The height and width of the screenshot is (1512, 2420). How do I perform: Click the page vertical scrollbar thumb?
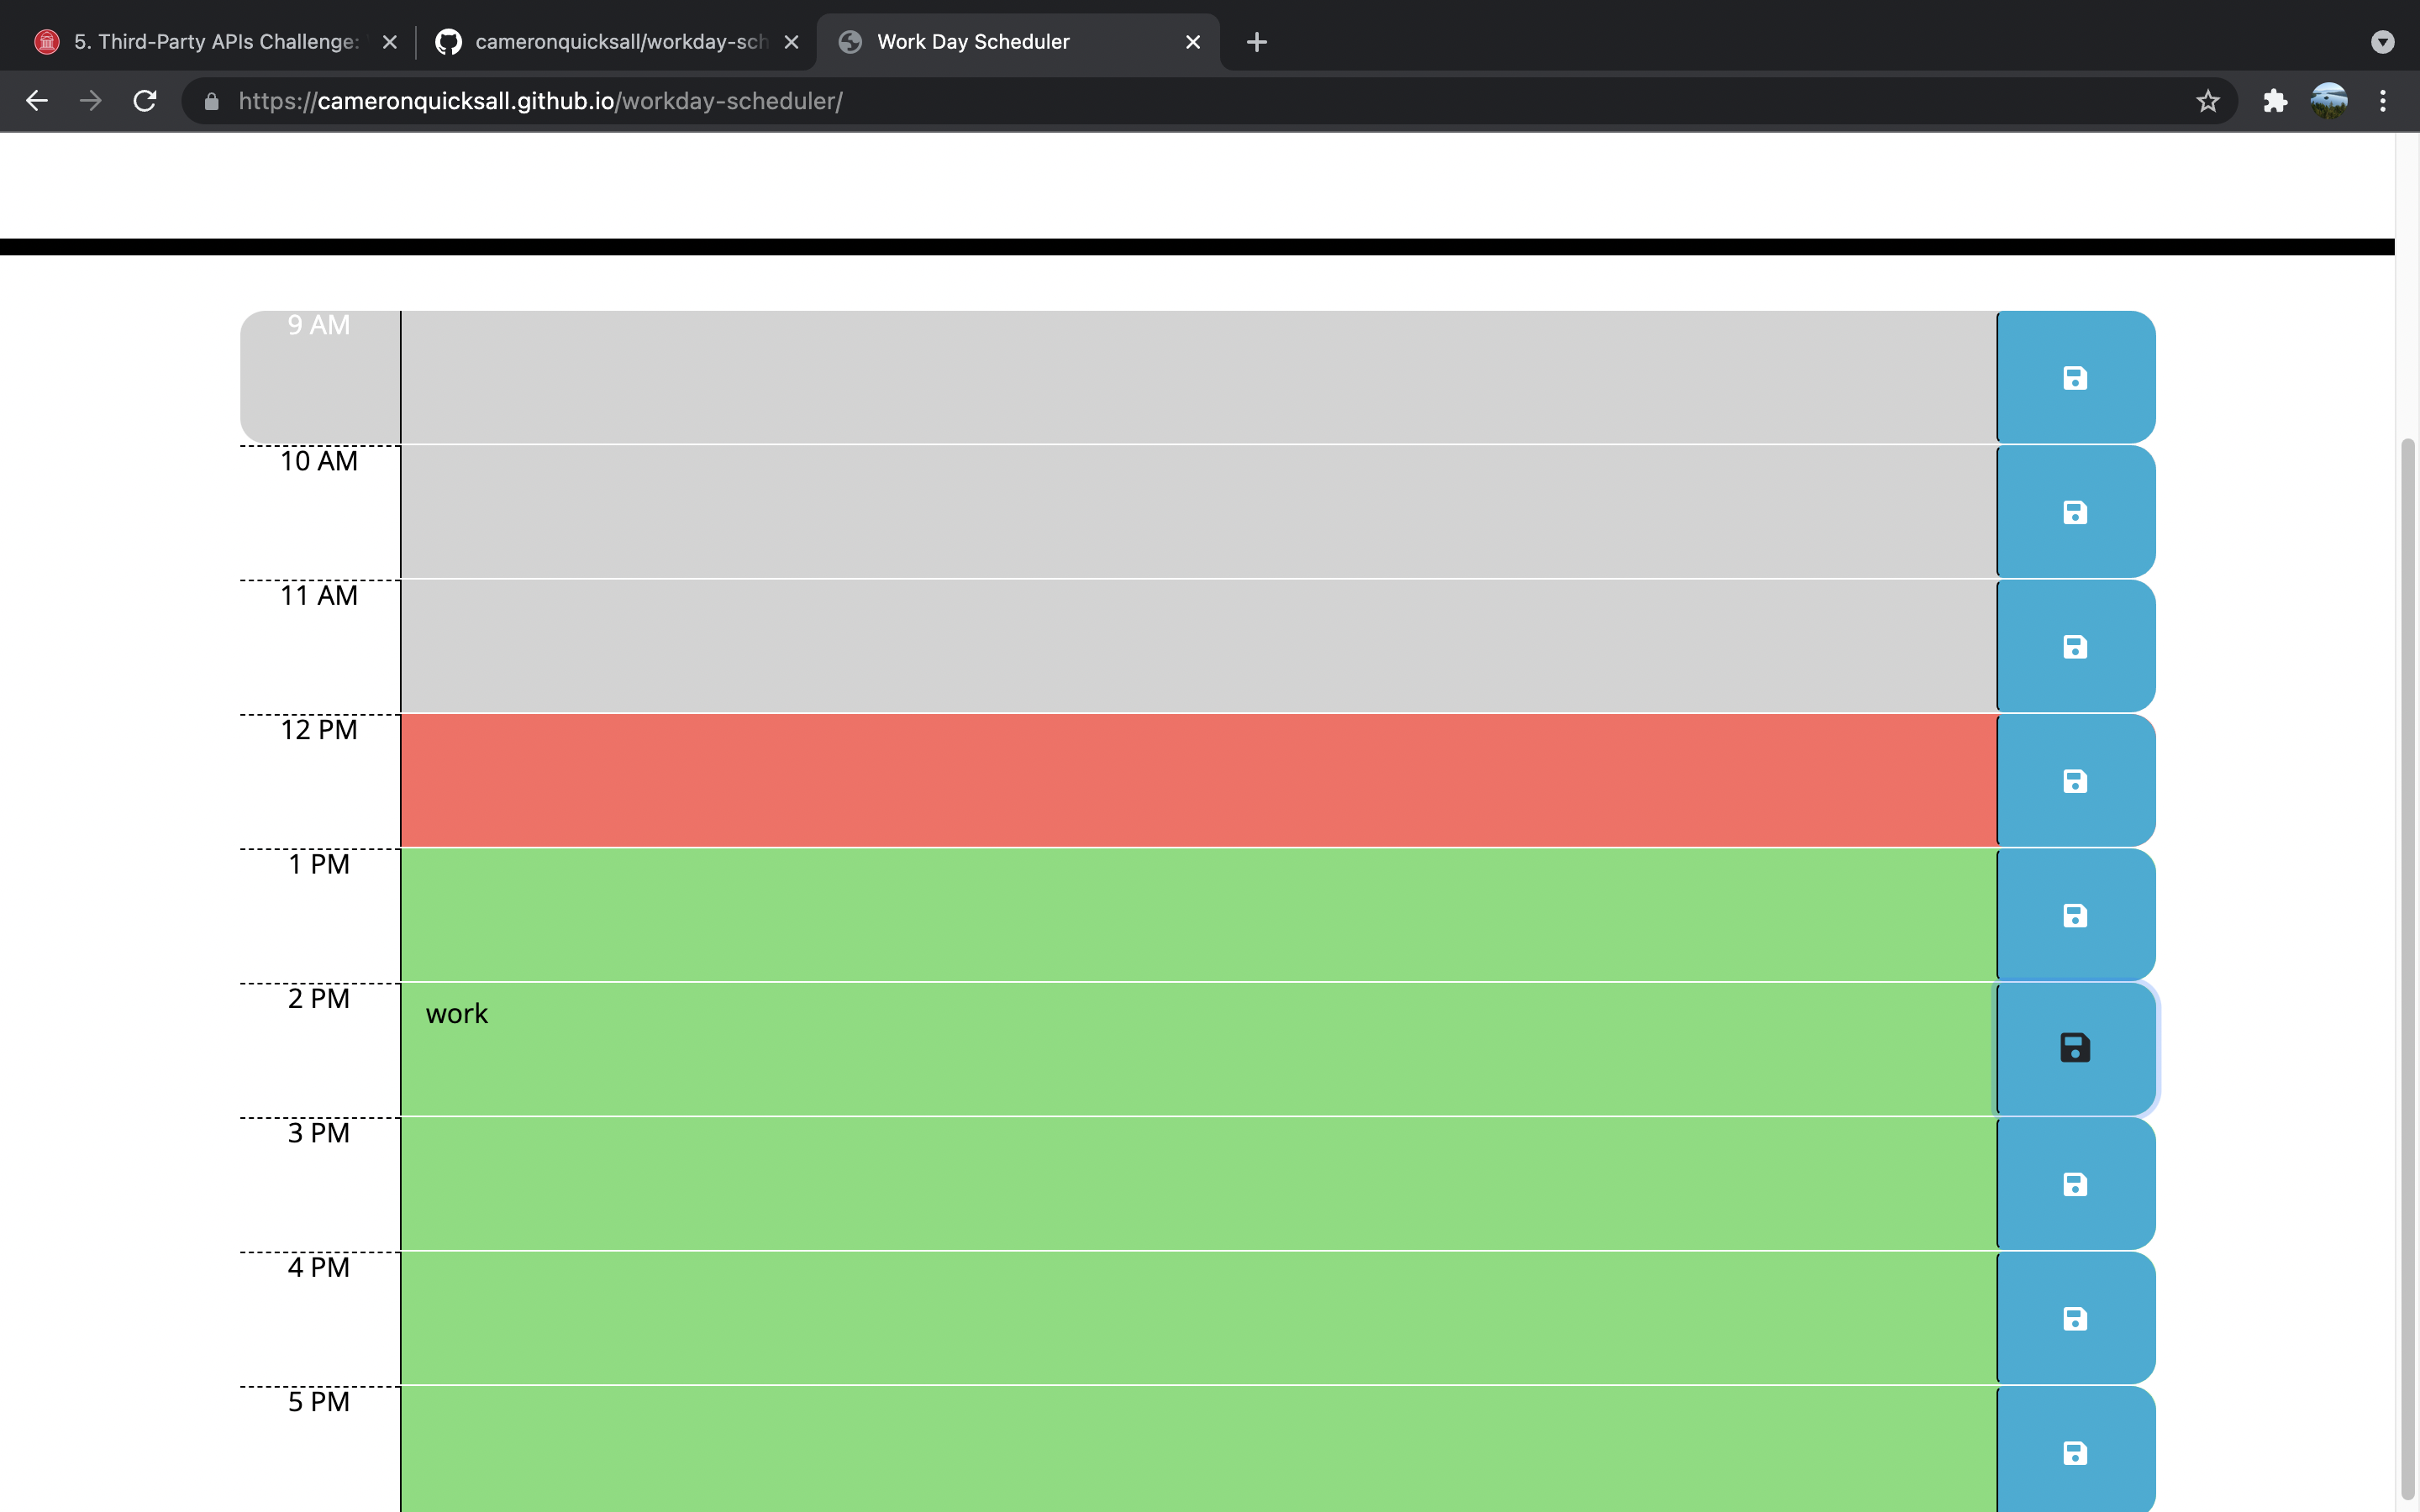click(x=2407, y=970)
